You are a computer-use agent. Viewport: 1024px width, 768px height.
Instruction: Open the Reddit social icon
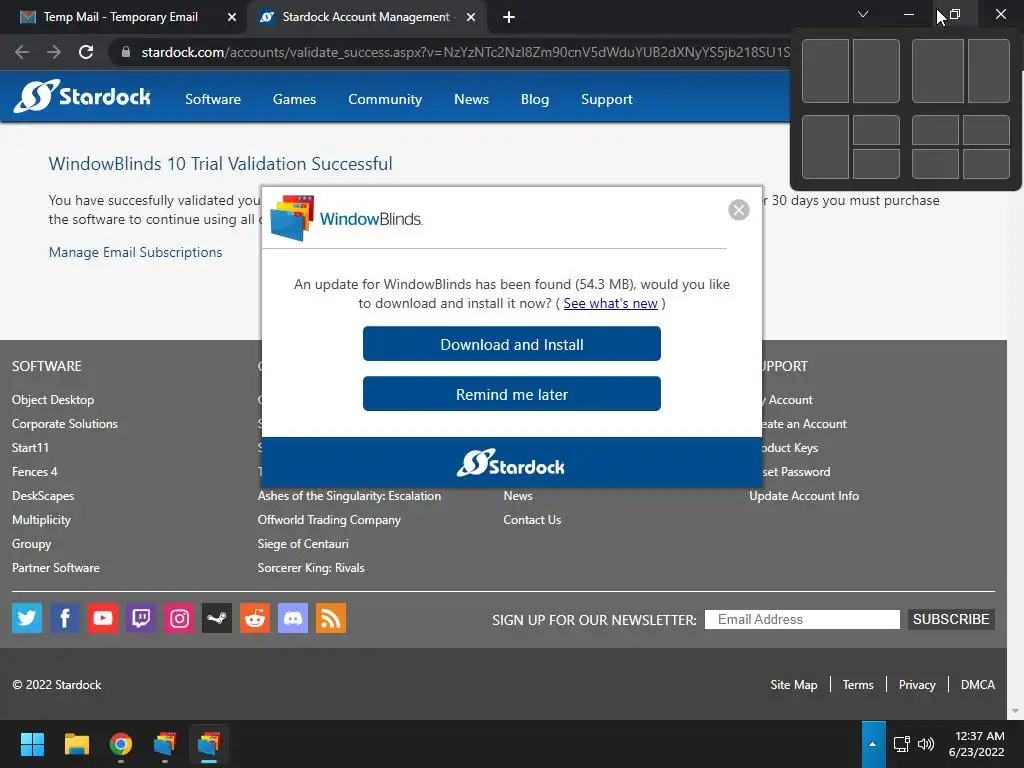pos(255,618)
